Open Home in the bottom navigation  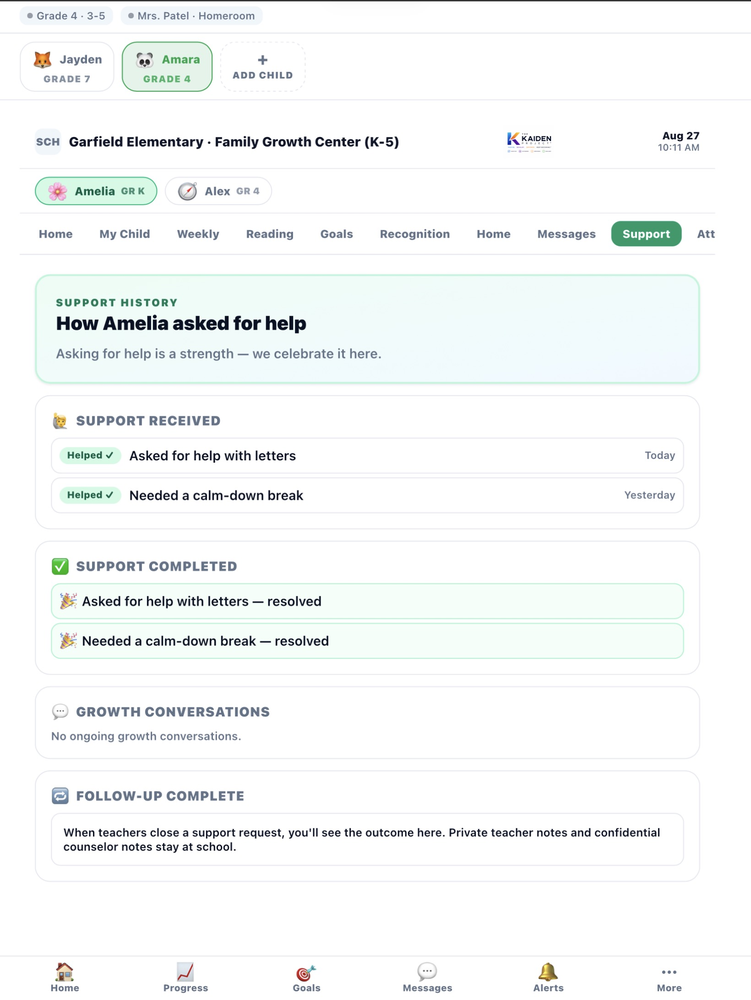[64, 977]
